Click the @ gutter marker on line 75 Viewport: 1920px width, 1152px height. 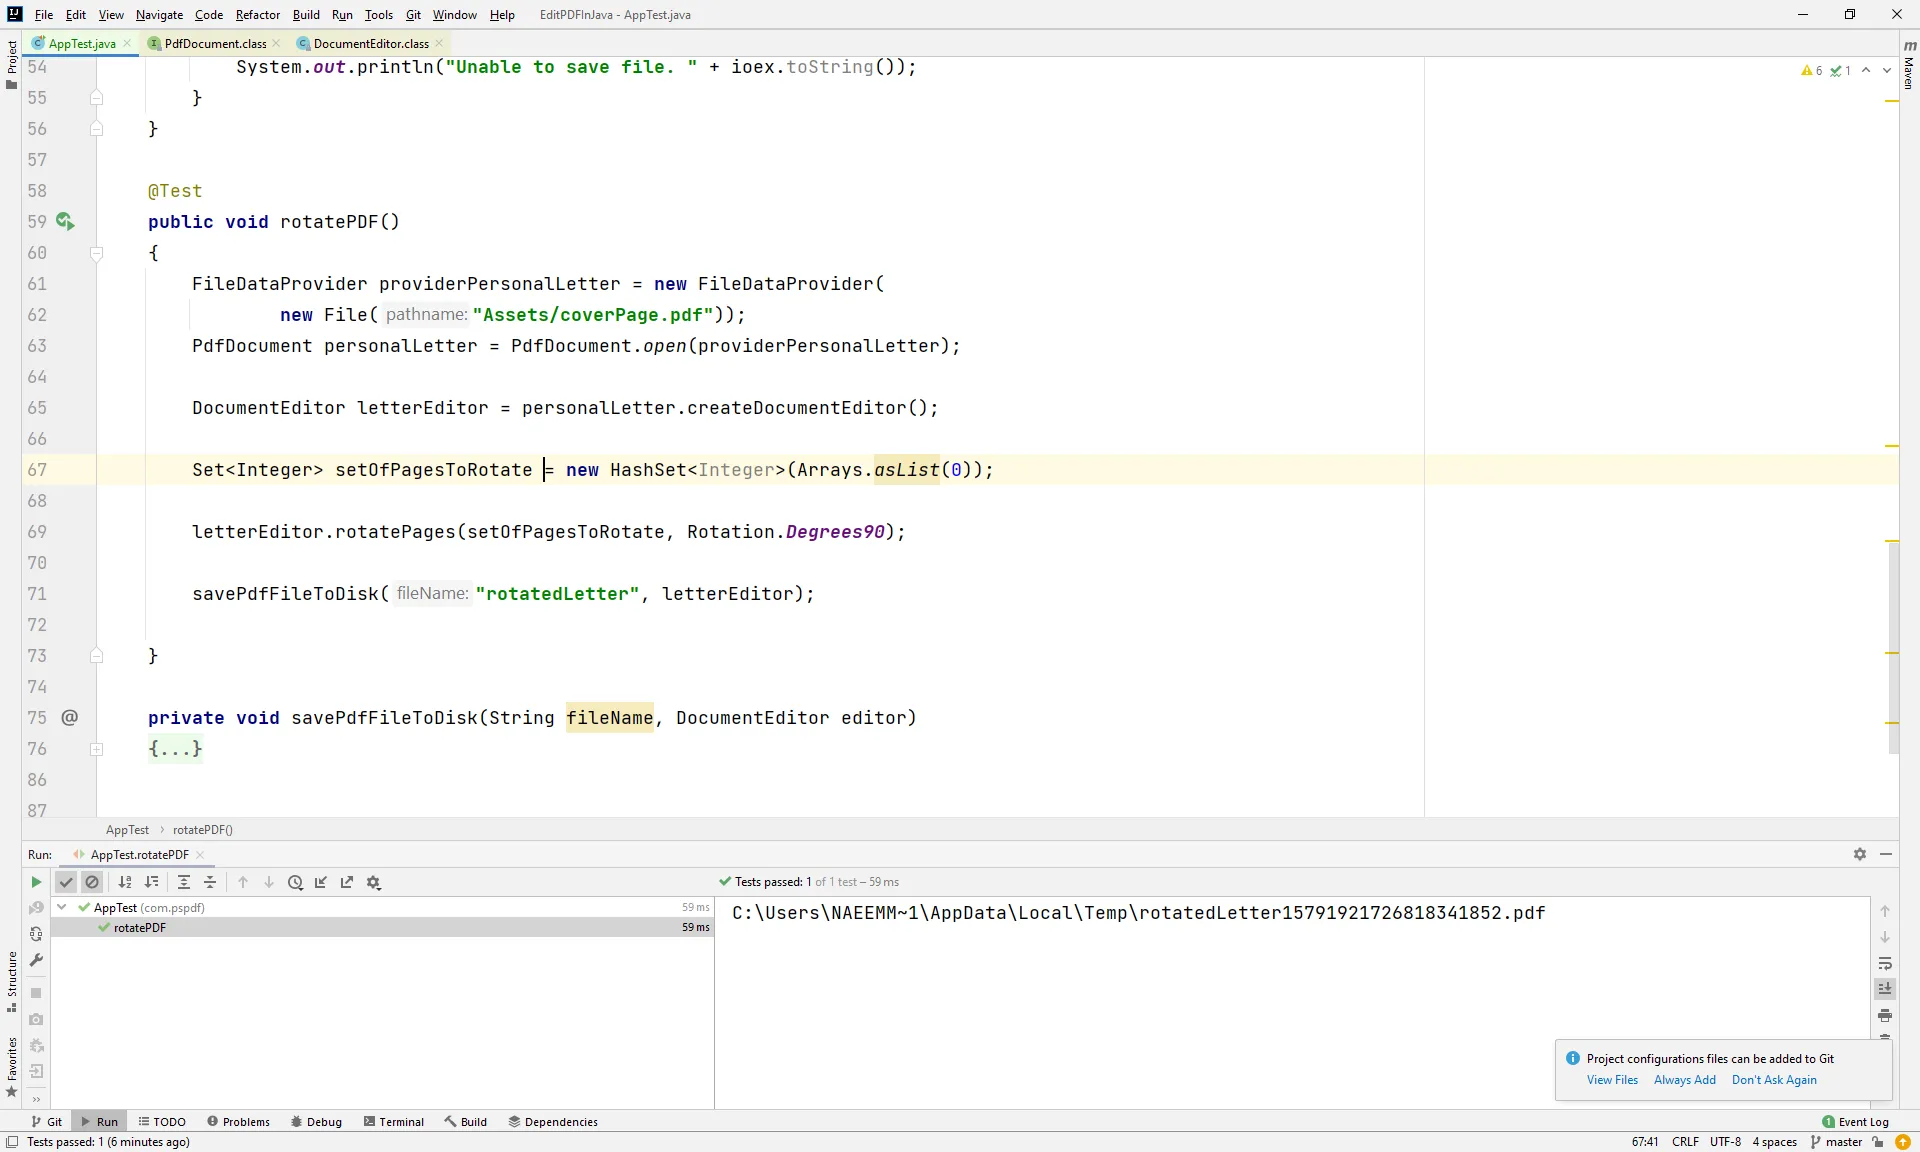pyautogui.click(x=69, y=717)
